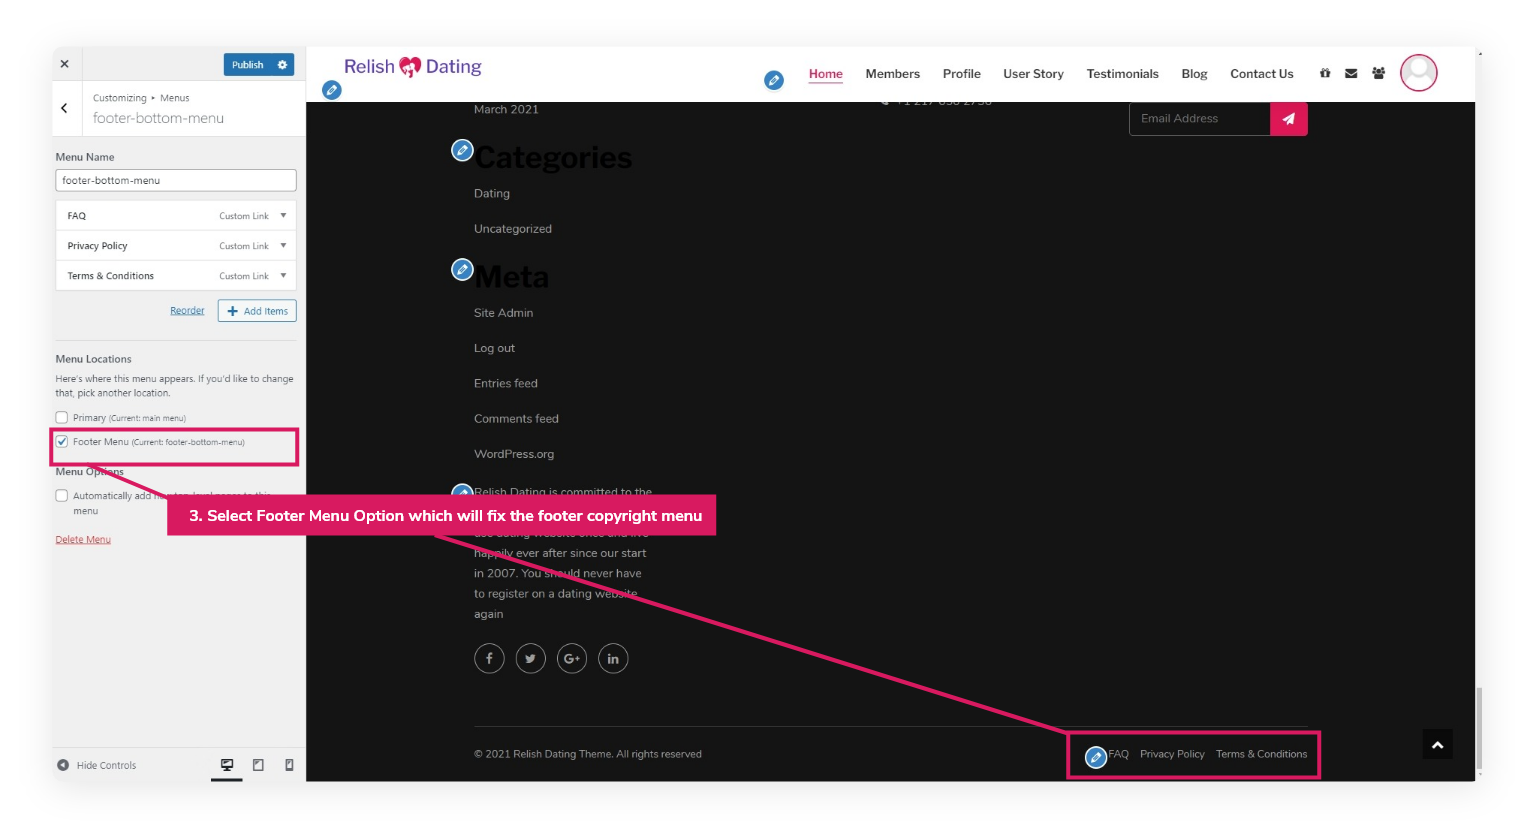This screenshot has height=840, width=1535.
Task: Click the scroll-to-top arrow button
Action: 1437,745
